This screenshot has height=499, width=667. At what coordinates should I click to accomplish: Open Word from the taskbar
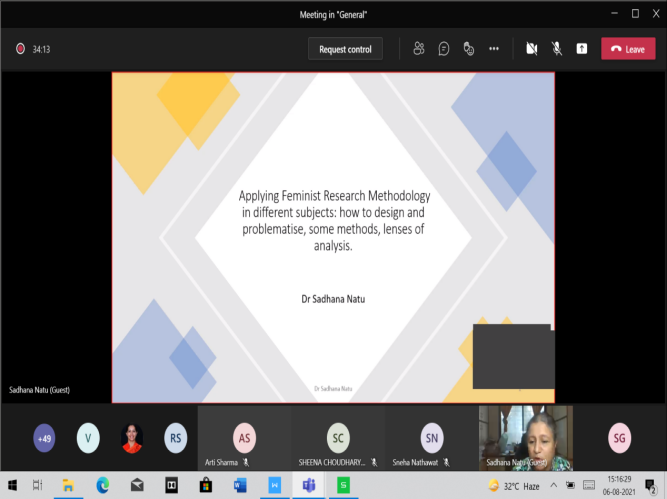pos(239,485)
